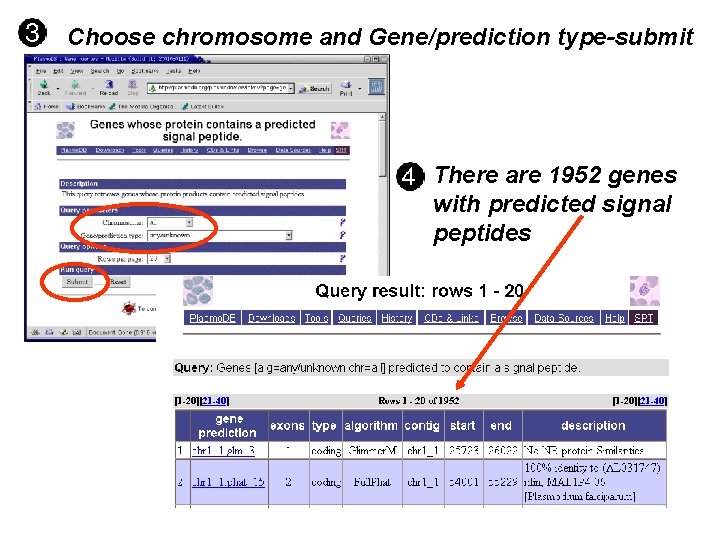The image size is (720, 540).
Task: Click PlasmoDB link in query form navbar
Action: pos(74,151)
